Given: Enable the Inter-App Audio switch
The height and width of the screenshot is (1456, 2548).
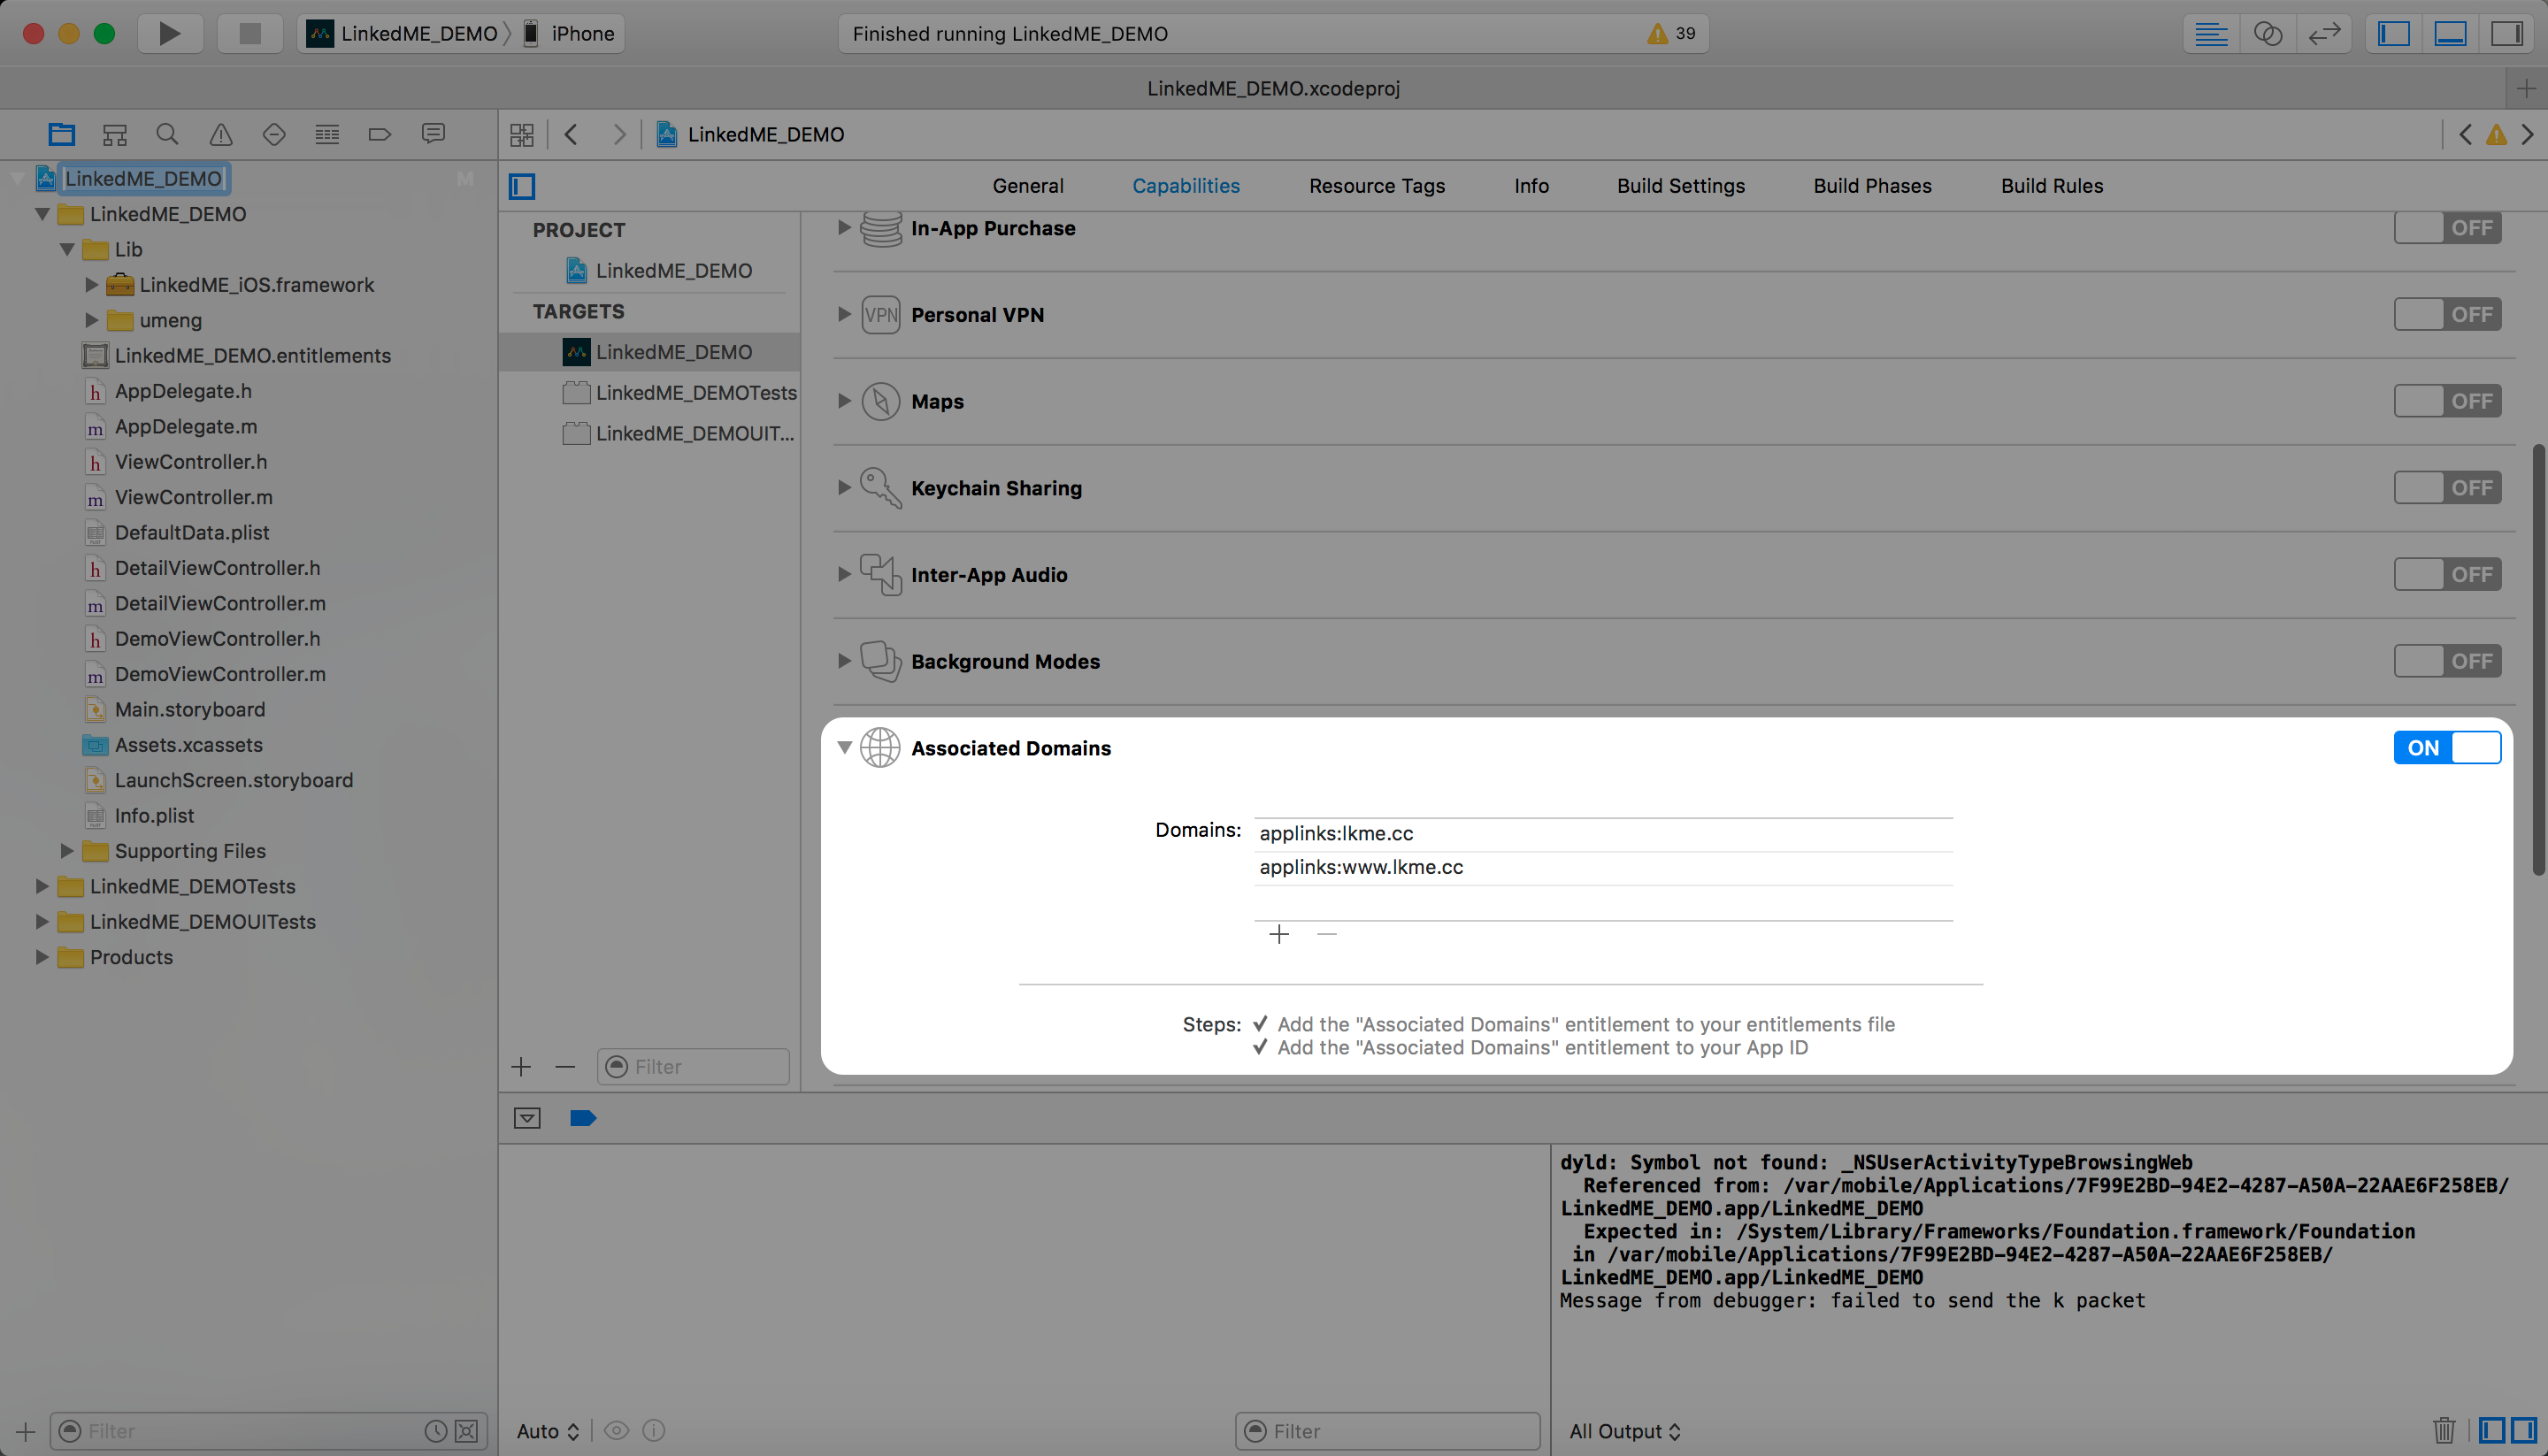Looking at the screenshot, I should point(2447,574).
